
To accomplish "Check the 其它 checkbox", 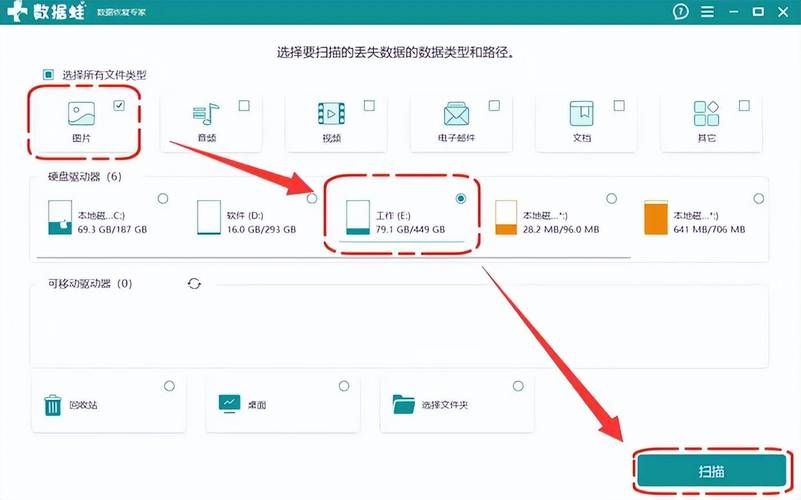I will click(x=744, y=106).
